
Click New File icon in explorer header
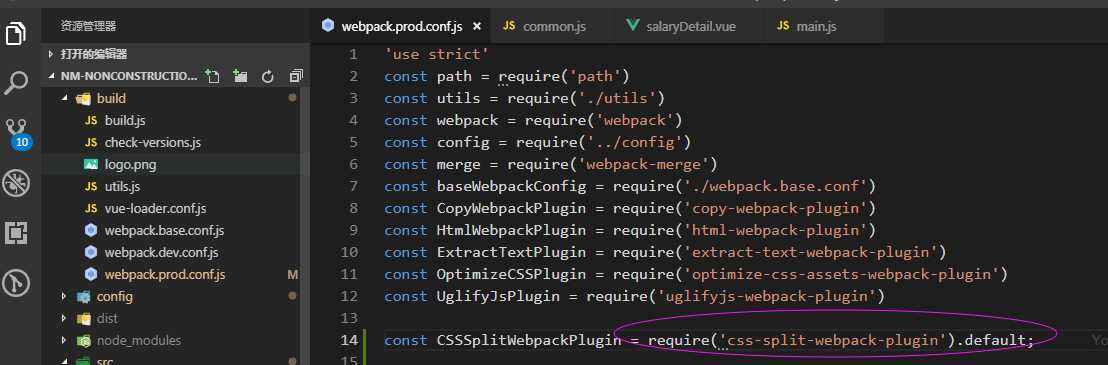[x=212, y=76]
